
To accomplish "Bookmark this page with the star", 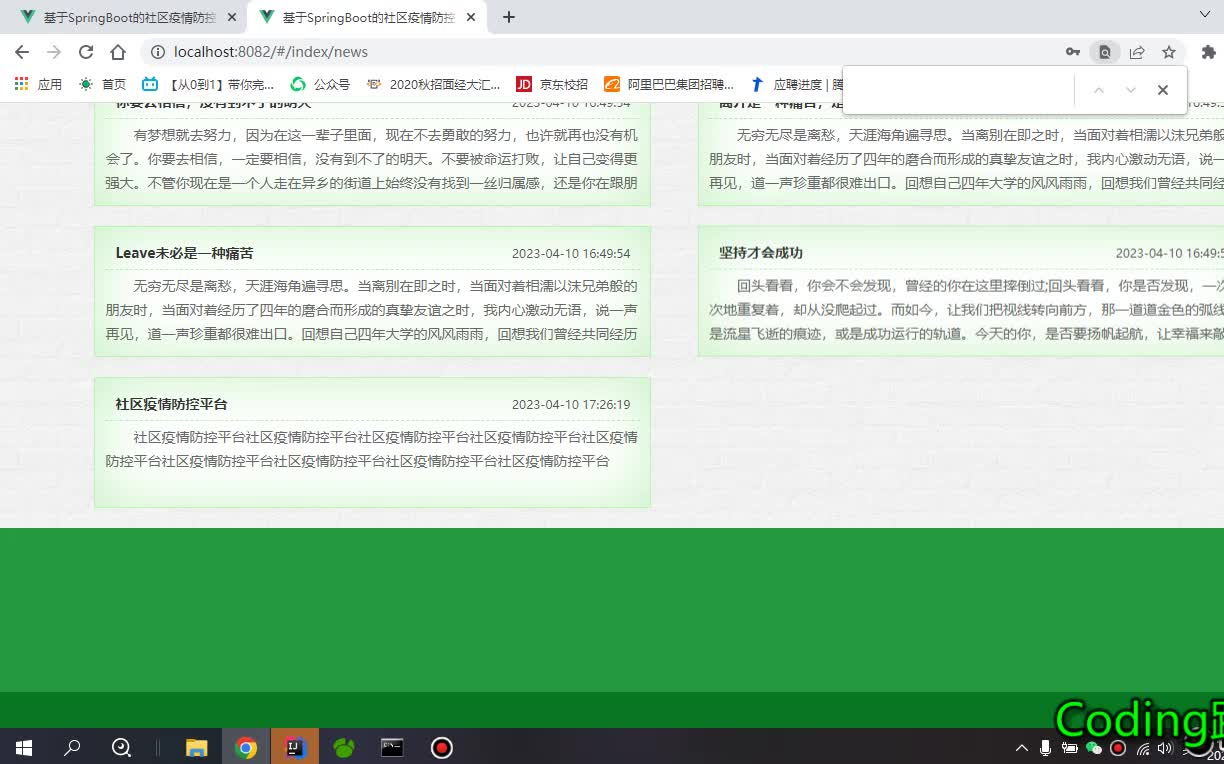I will [1170, 52].
